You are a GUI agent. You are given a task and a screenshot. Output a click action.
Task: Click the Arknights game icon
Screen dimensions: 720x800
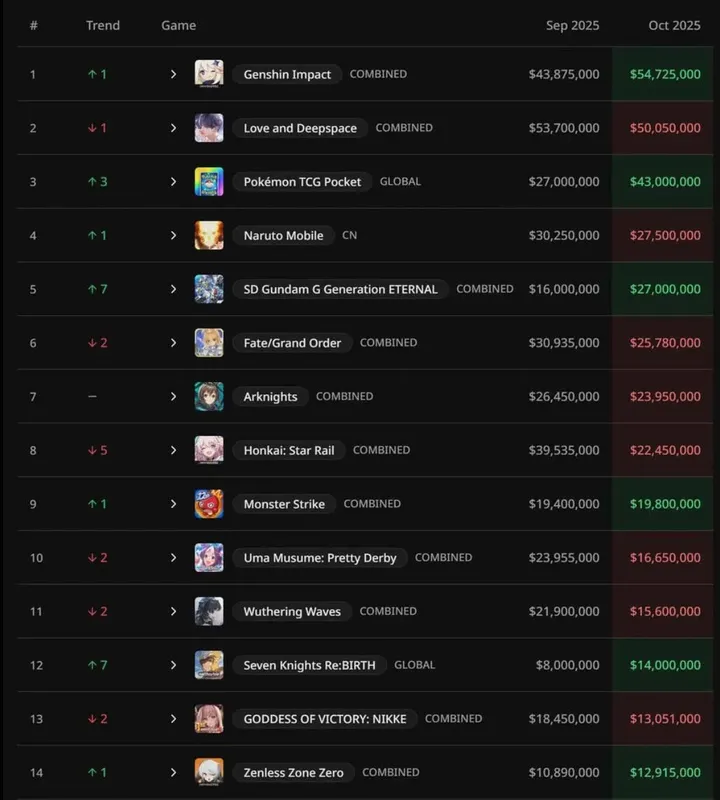[x=209, y=396]
